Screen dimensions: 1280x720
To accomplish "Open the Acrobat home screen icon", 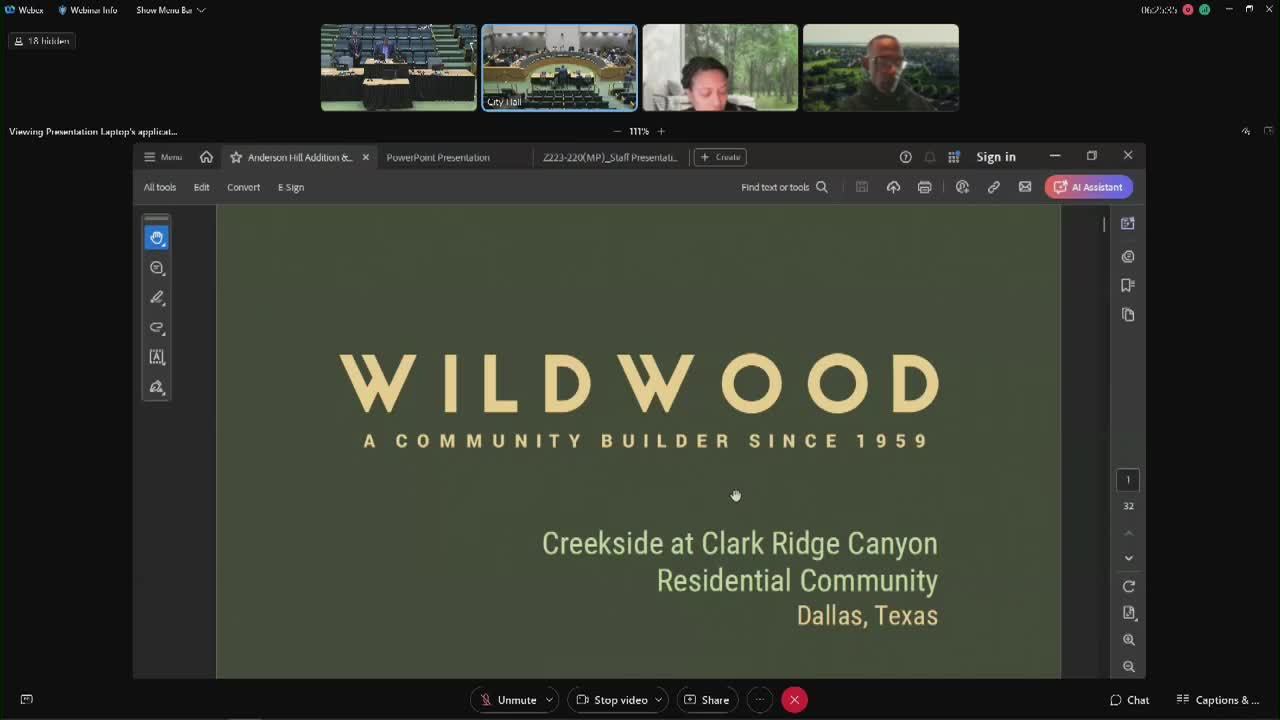I will (206, 157).
